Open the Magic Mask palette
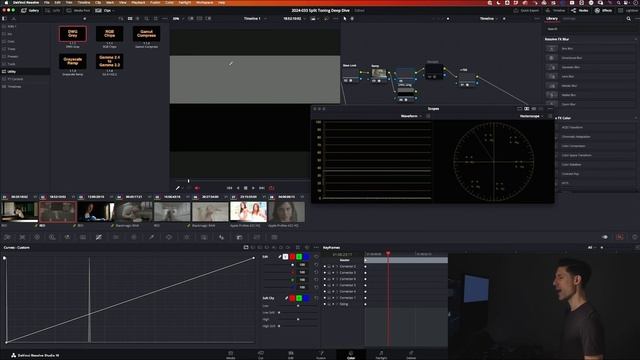The image size is (640, 360). pos(204,237)
